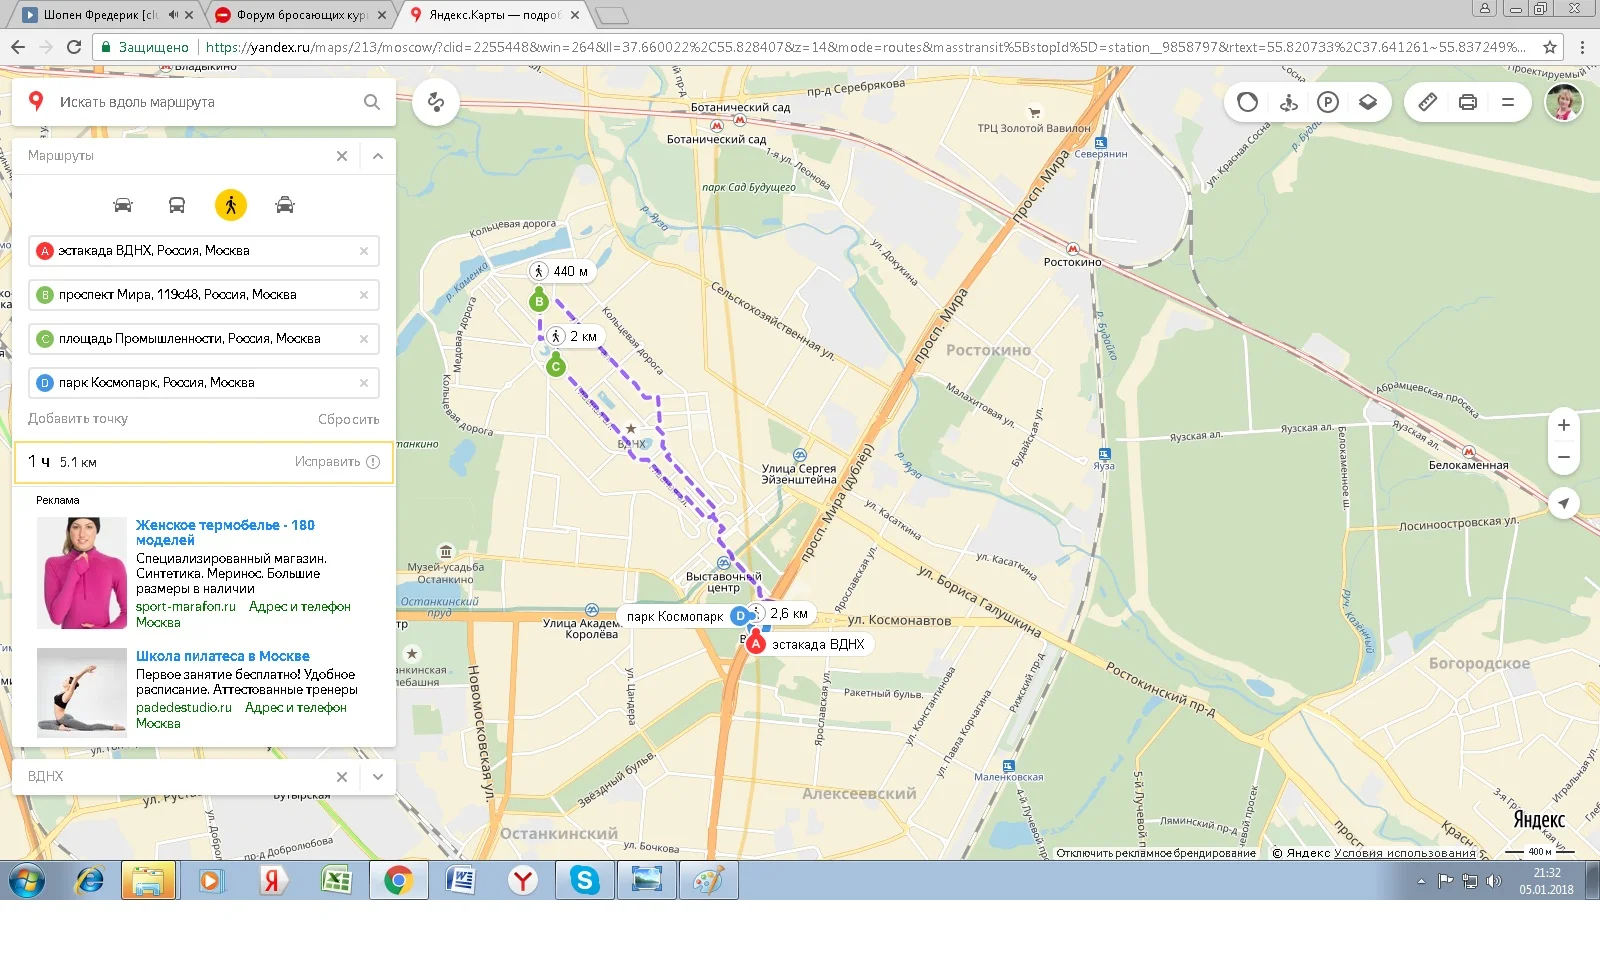Toggle the traffic layer round icon

point(1248,102)
